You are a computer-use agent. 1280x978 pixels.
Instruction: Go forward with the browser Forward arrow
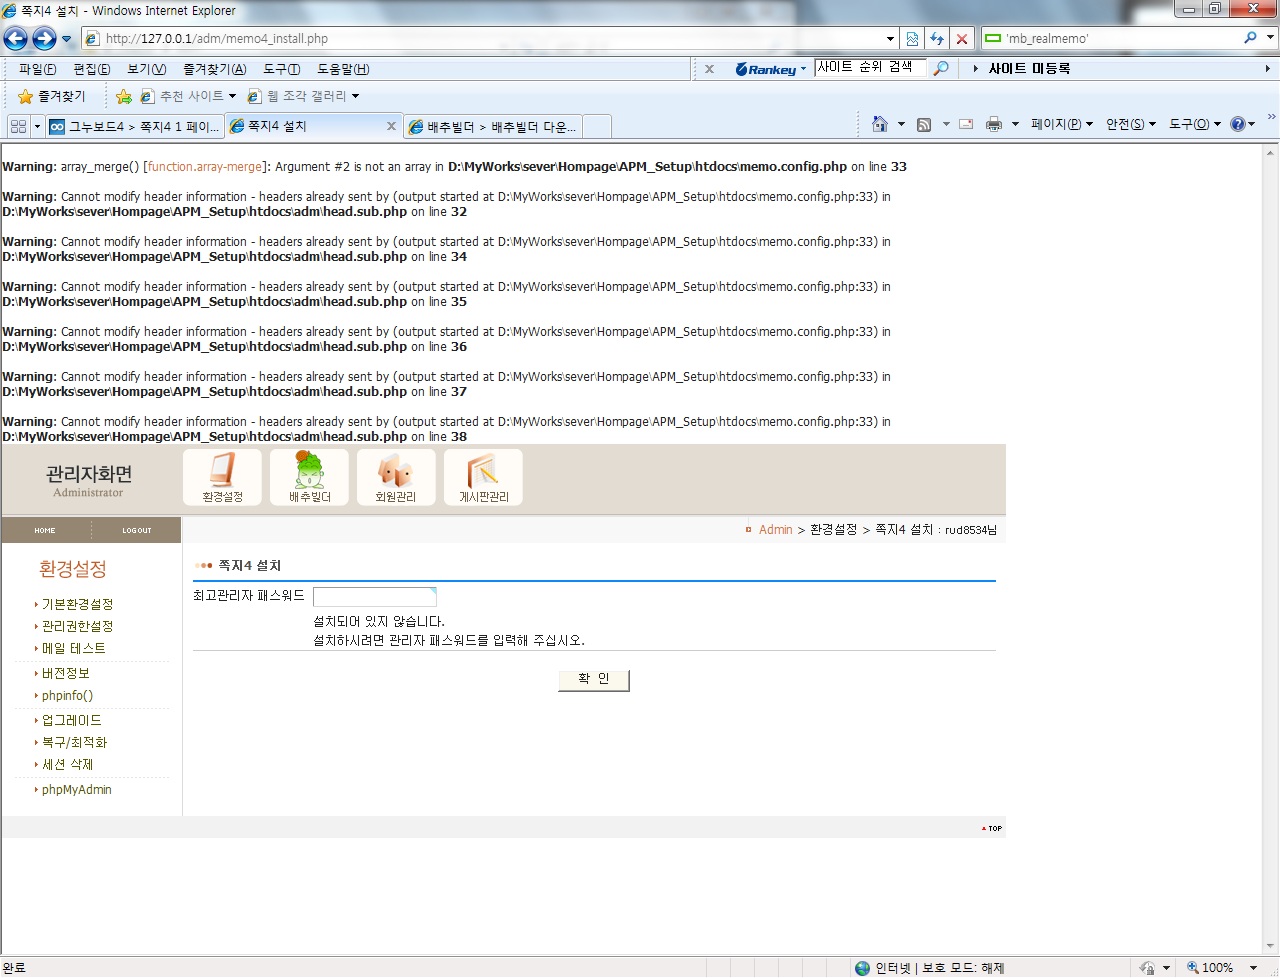[44, 39]
